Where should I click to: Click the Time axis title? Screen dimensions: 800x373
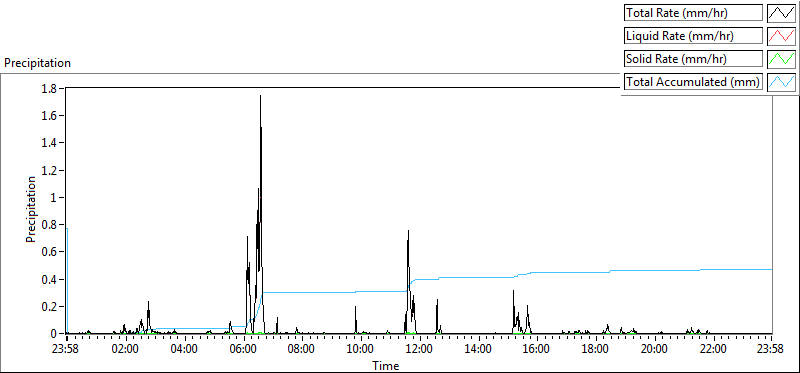pyautogui.click(x=385, y=365)
